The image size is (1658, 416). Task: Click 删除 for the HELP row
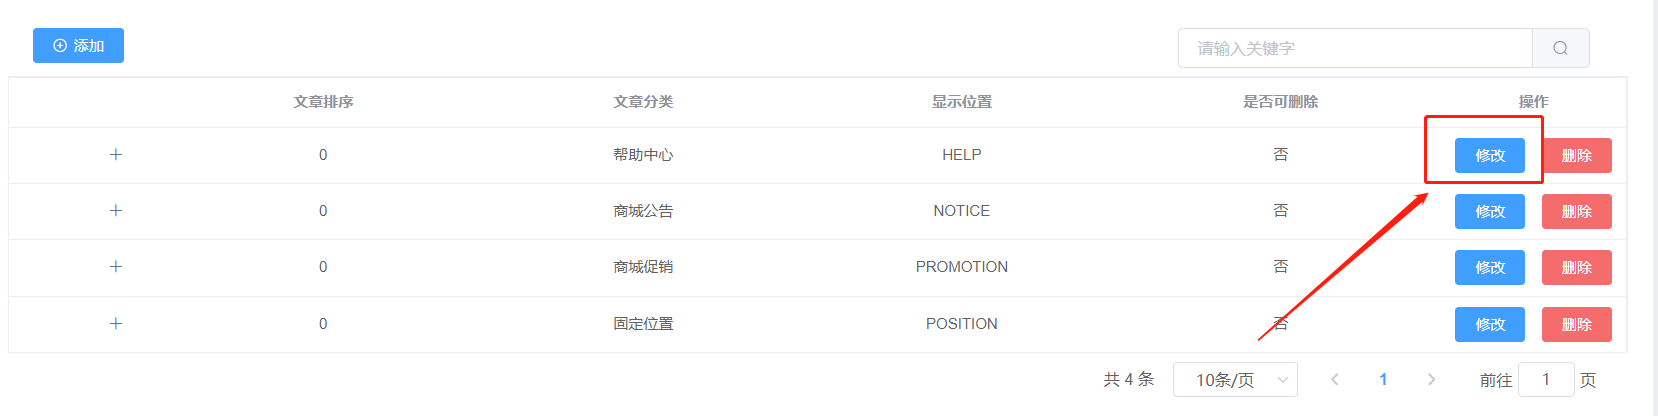[x=1577, y=155]
